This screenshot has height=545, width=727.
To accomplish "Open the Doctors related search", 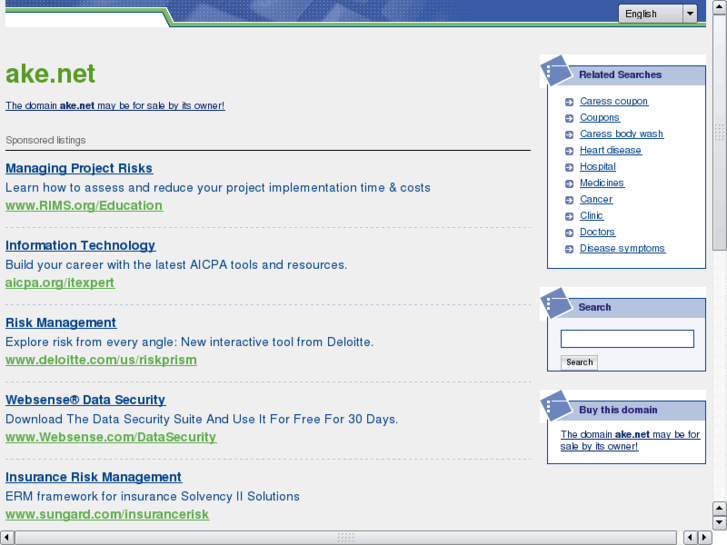I will point(597,232).
